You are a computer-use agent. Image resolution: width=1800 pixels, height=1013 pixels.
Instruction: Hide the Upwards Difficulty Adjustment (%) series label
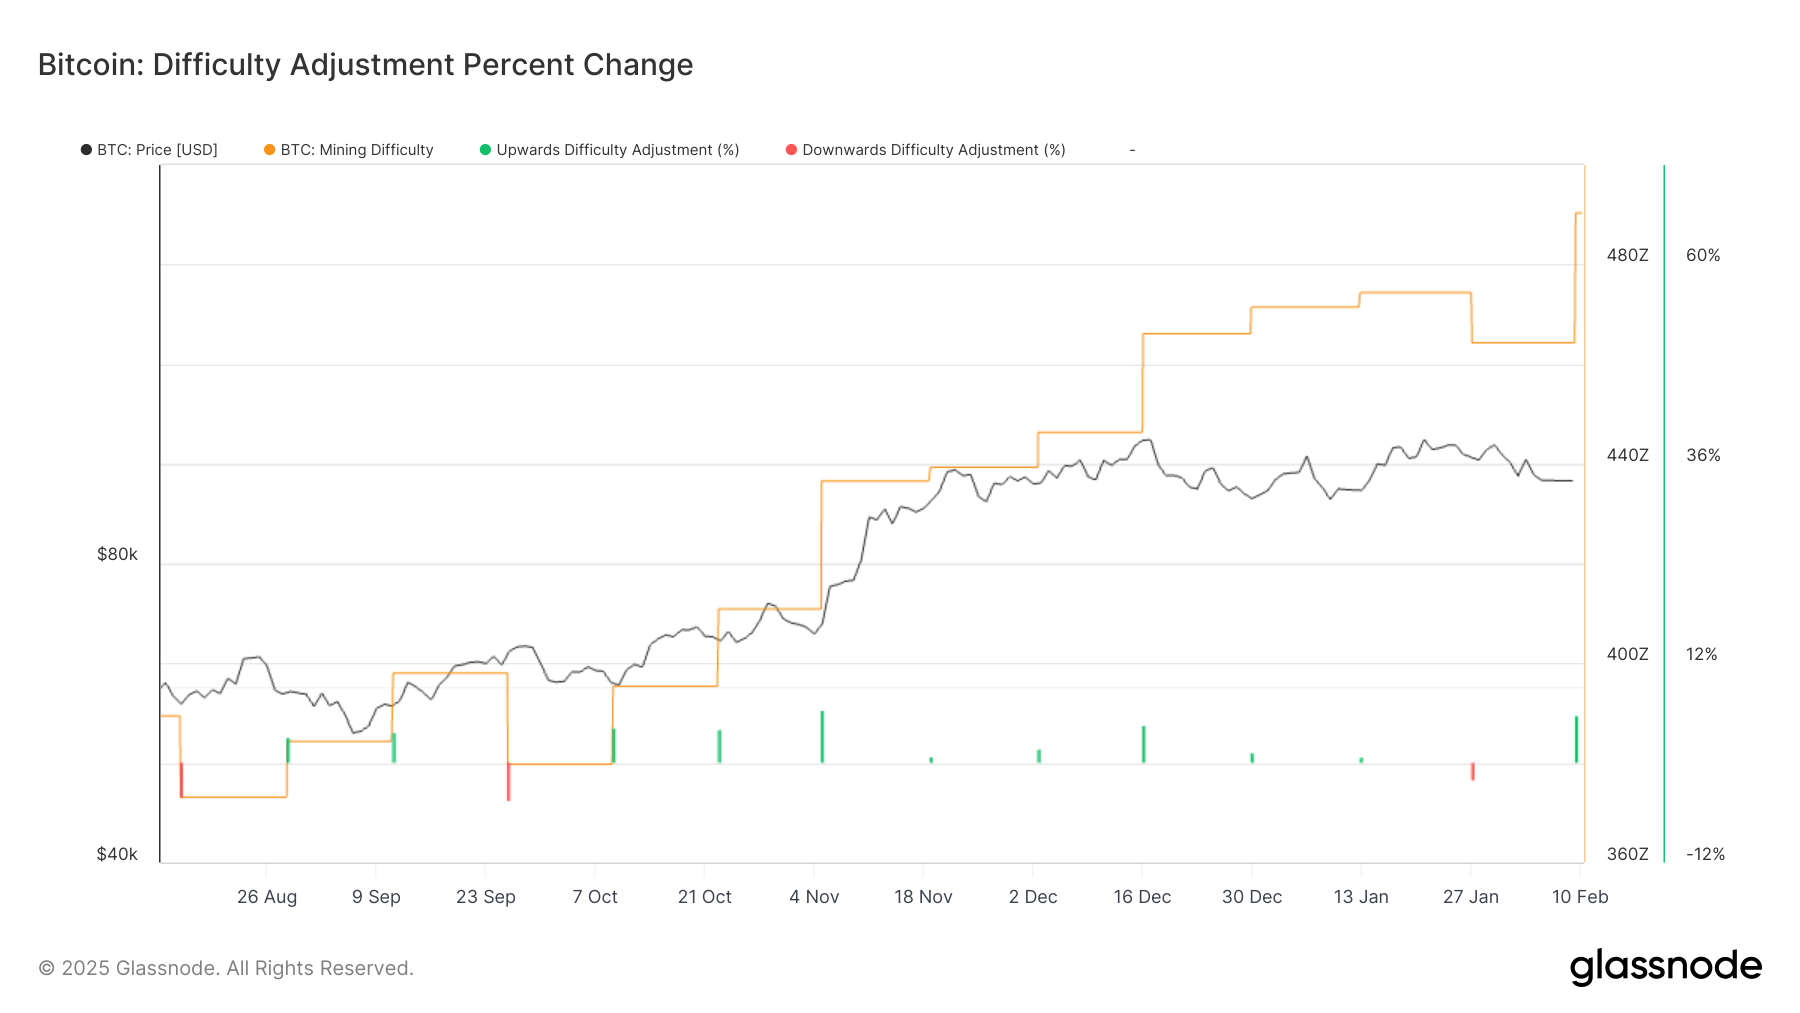pos(618,150)
